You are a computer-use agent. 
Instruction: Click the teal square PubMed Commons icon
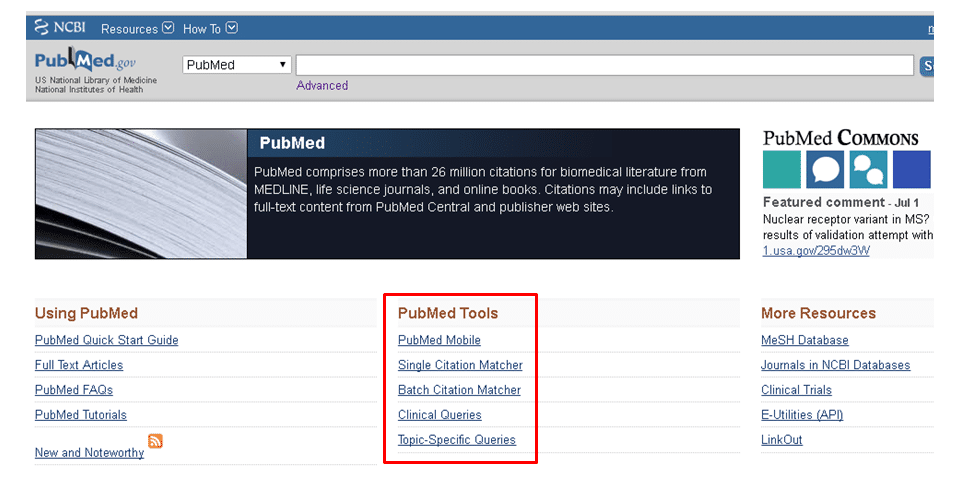(781, 170)
